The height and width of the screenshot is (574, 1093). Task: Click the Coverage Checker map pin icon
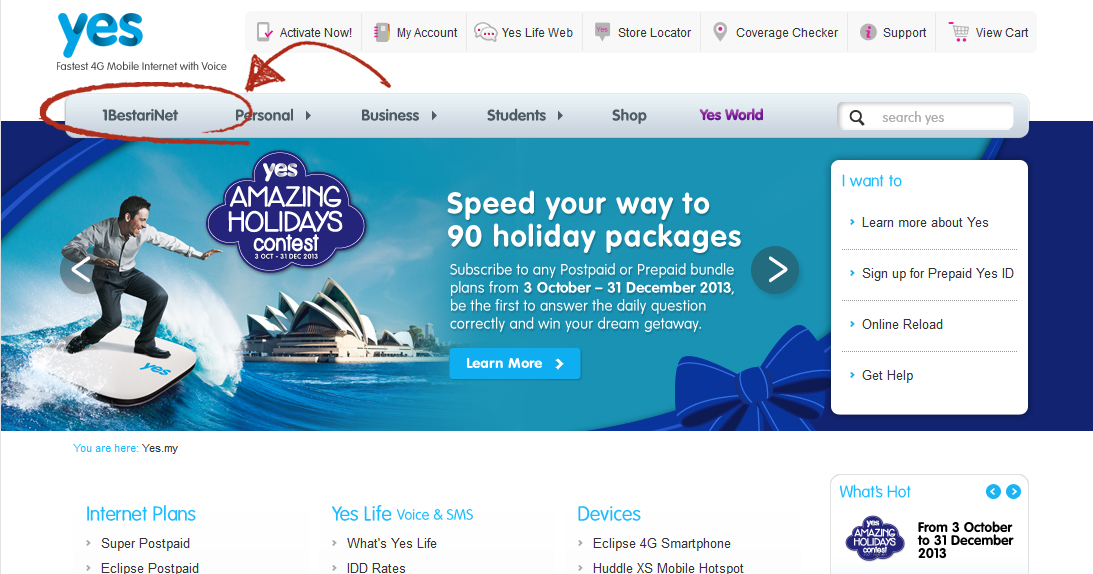720,31
